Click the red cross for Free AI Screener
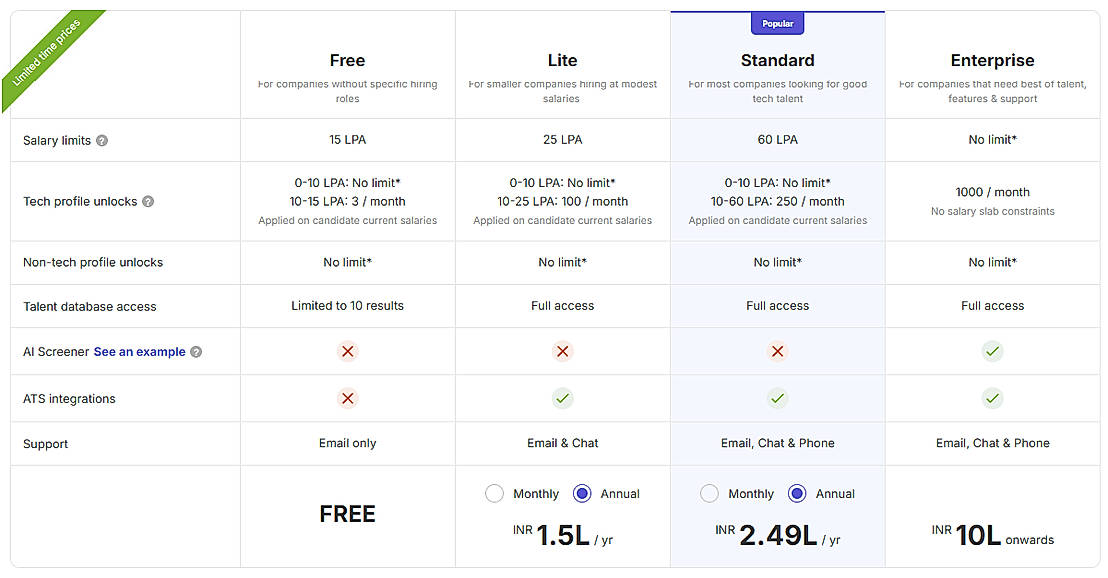The image size is (1108, 578). tap(347, 352)
